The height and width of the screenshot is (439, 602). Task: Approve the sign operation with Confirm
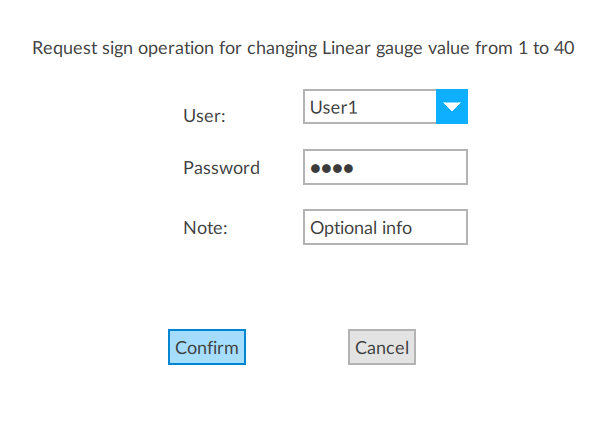[207, 348]
